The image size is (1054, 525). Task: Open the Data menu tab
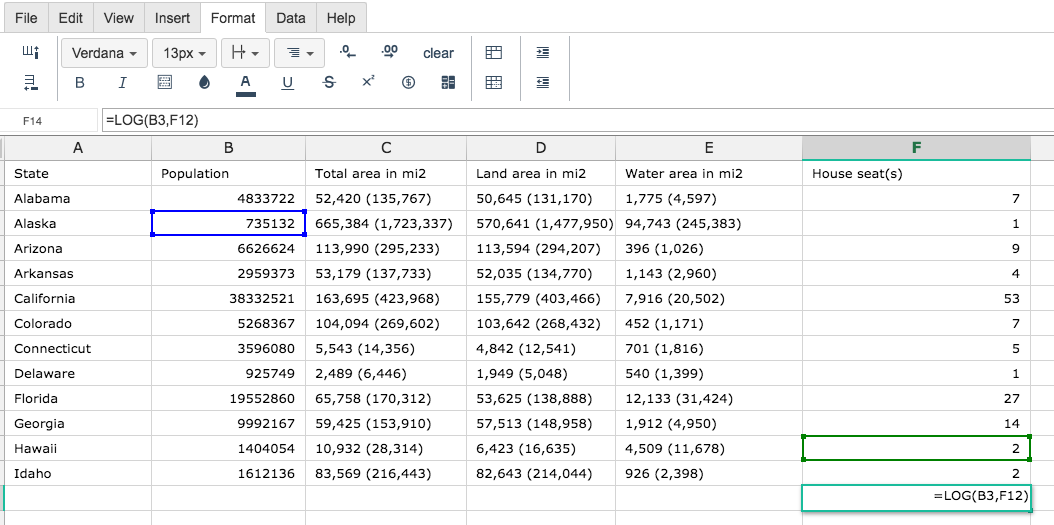290,18
